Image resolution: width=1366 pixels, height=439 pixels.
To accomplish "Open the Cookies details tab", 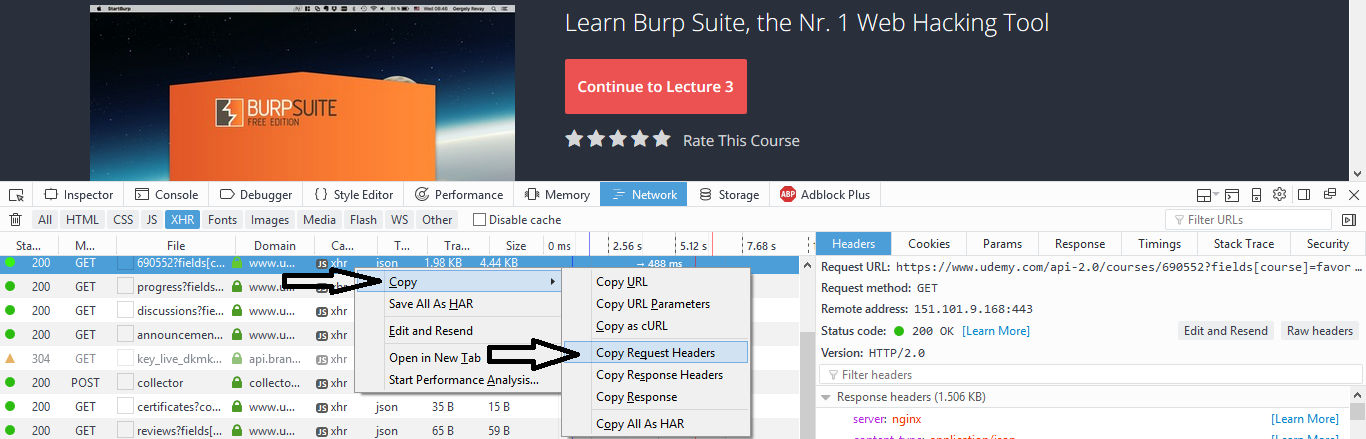I will click(929, 244).
